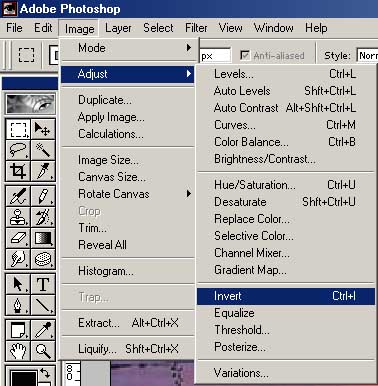Screen dimensions: 378x386
Task: Open the Edit menu
Action: tap(43, 28)
